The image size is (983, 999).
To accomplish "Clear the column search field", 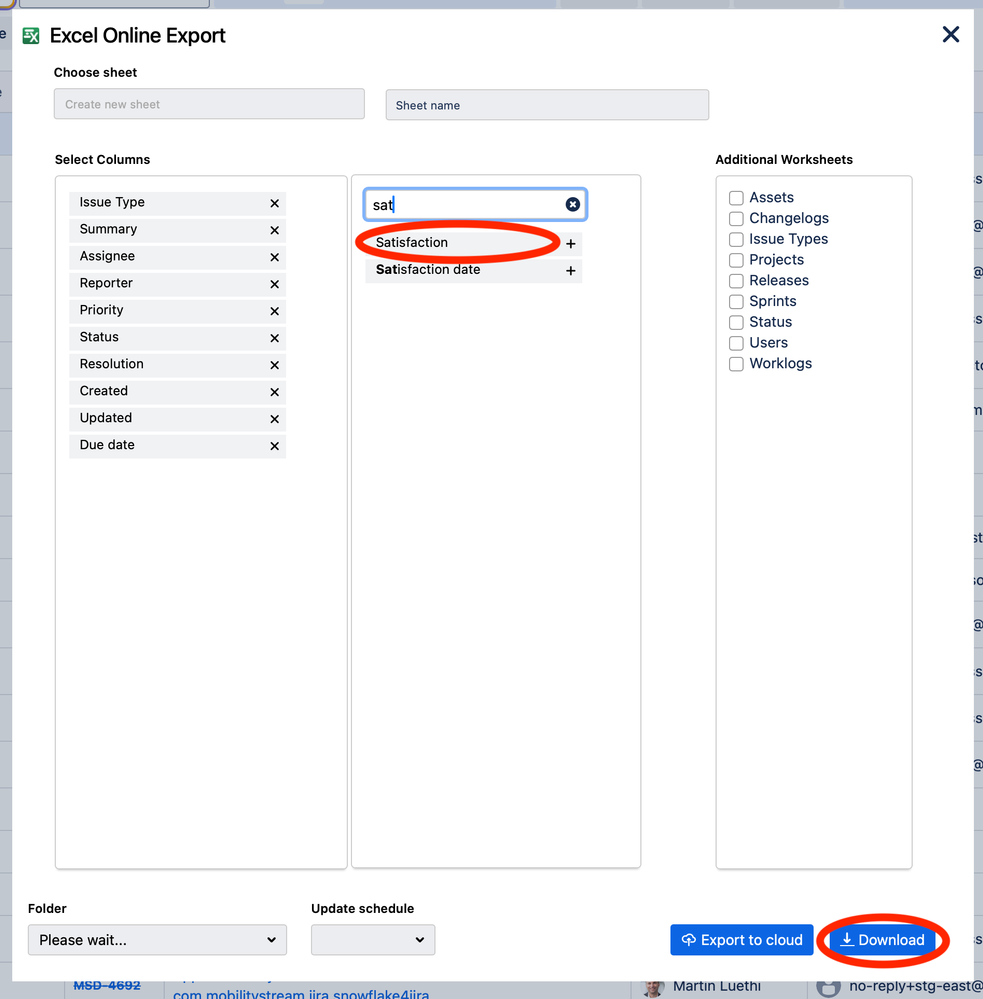I will pos(573,204).
